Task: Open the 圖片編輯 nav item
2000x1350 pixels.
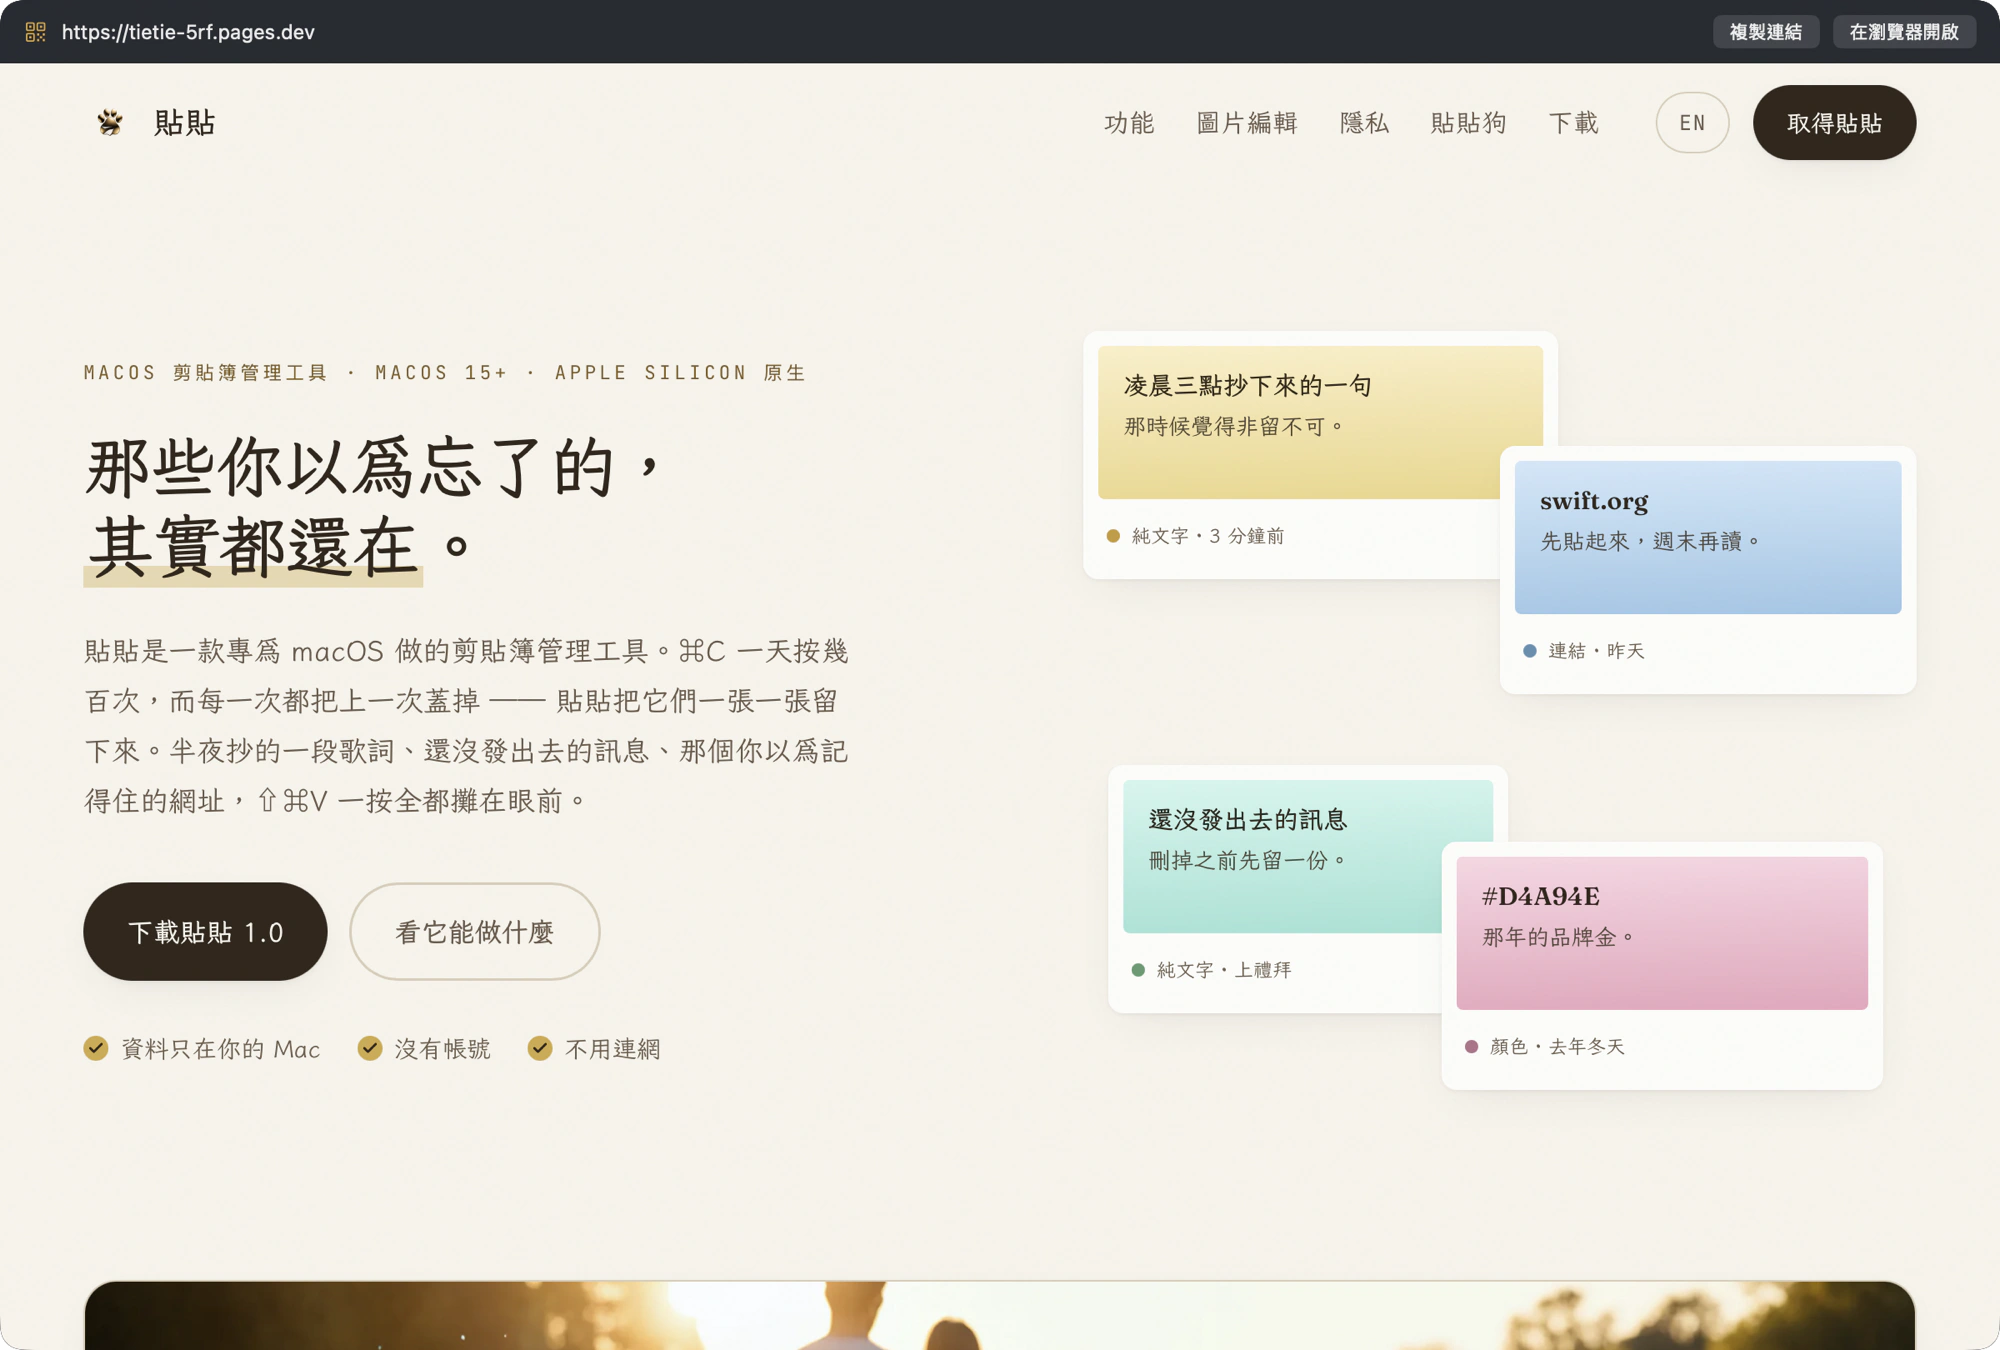Action: click(x=1247, y=122)
